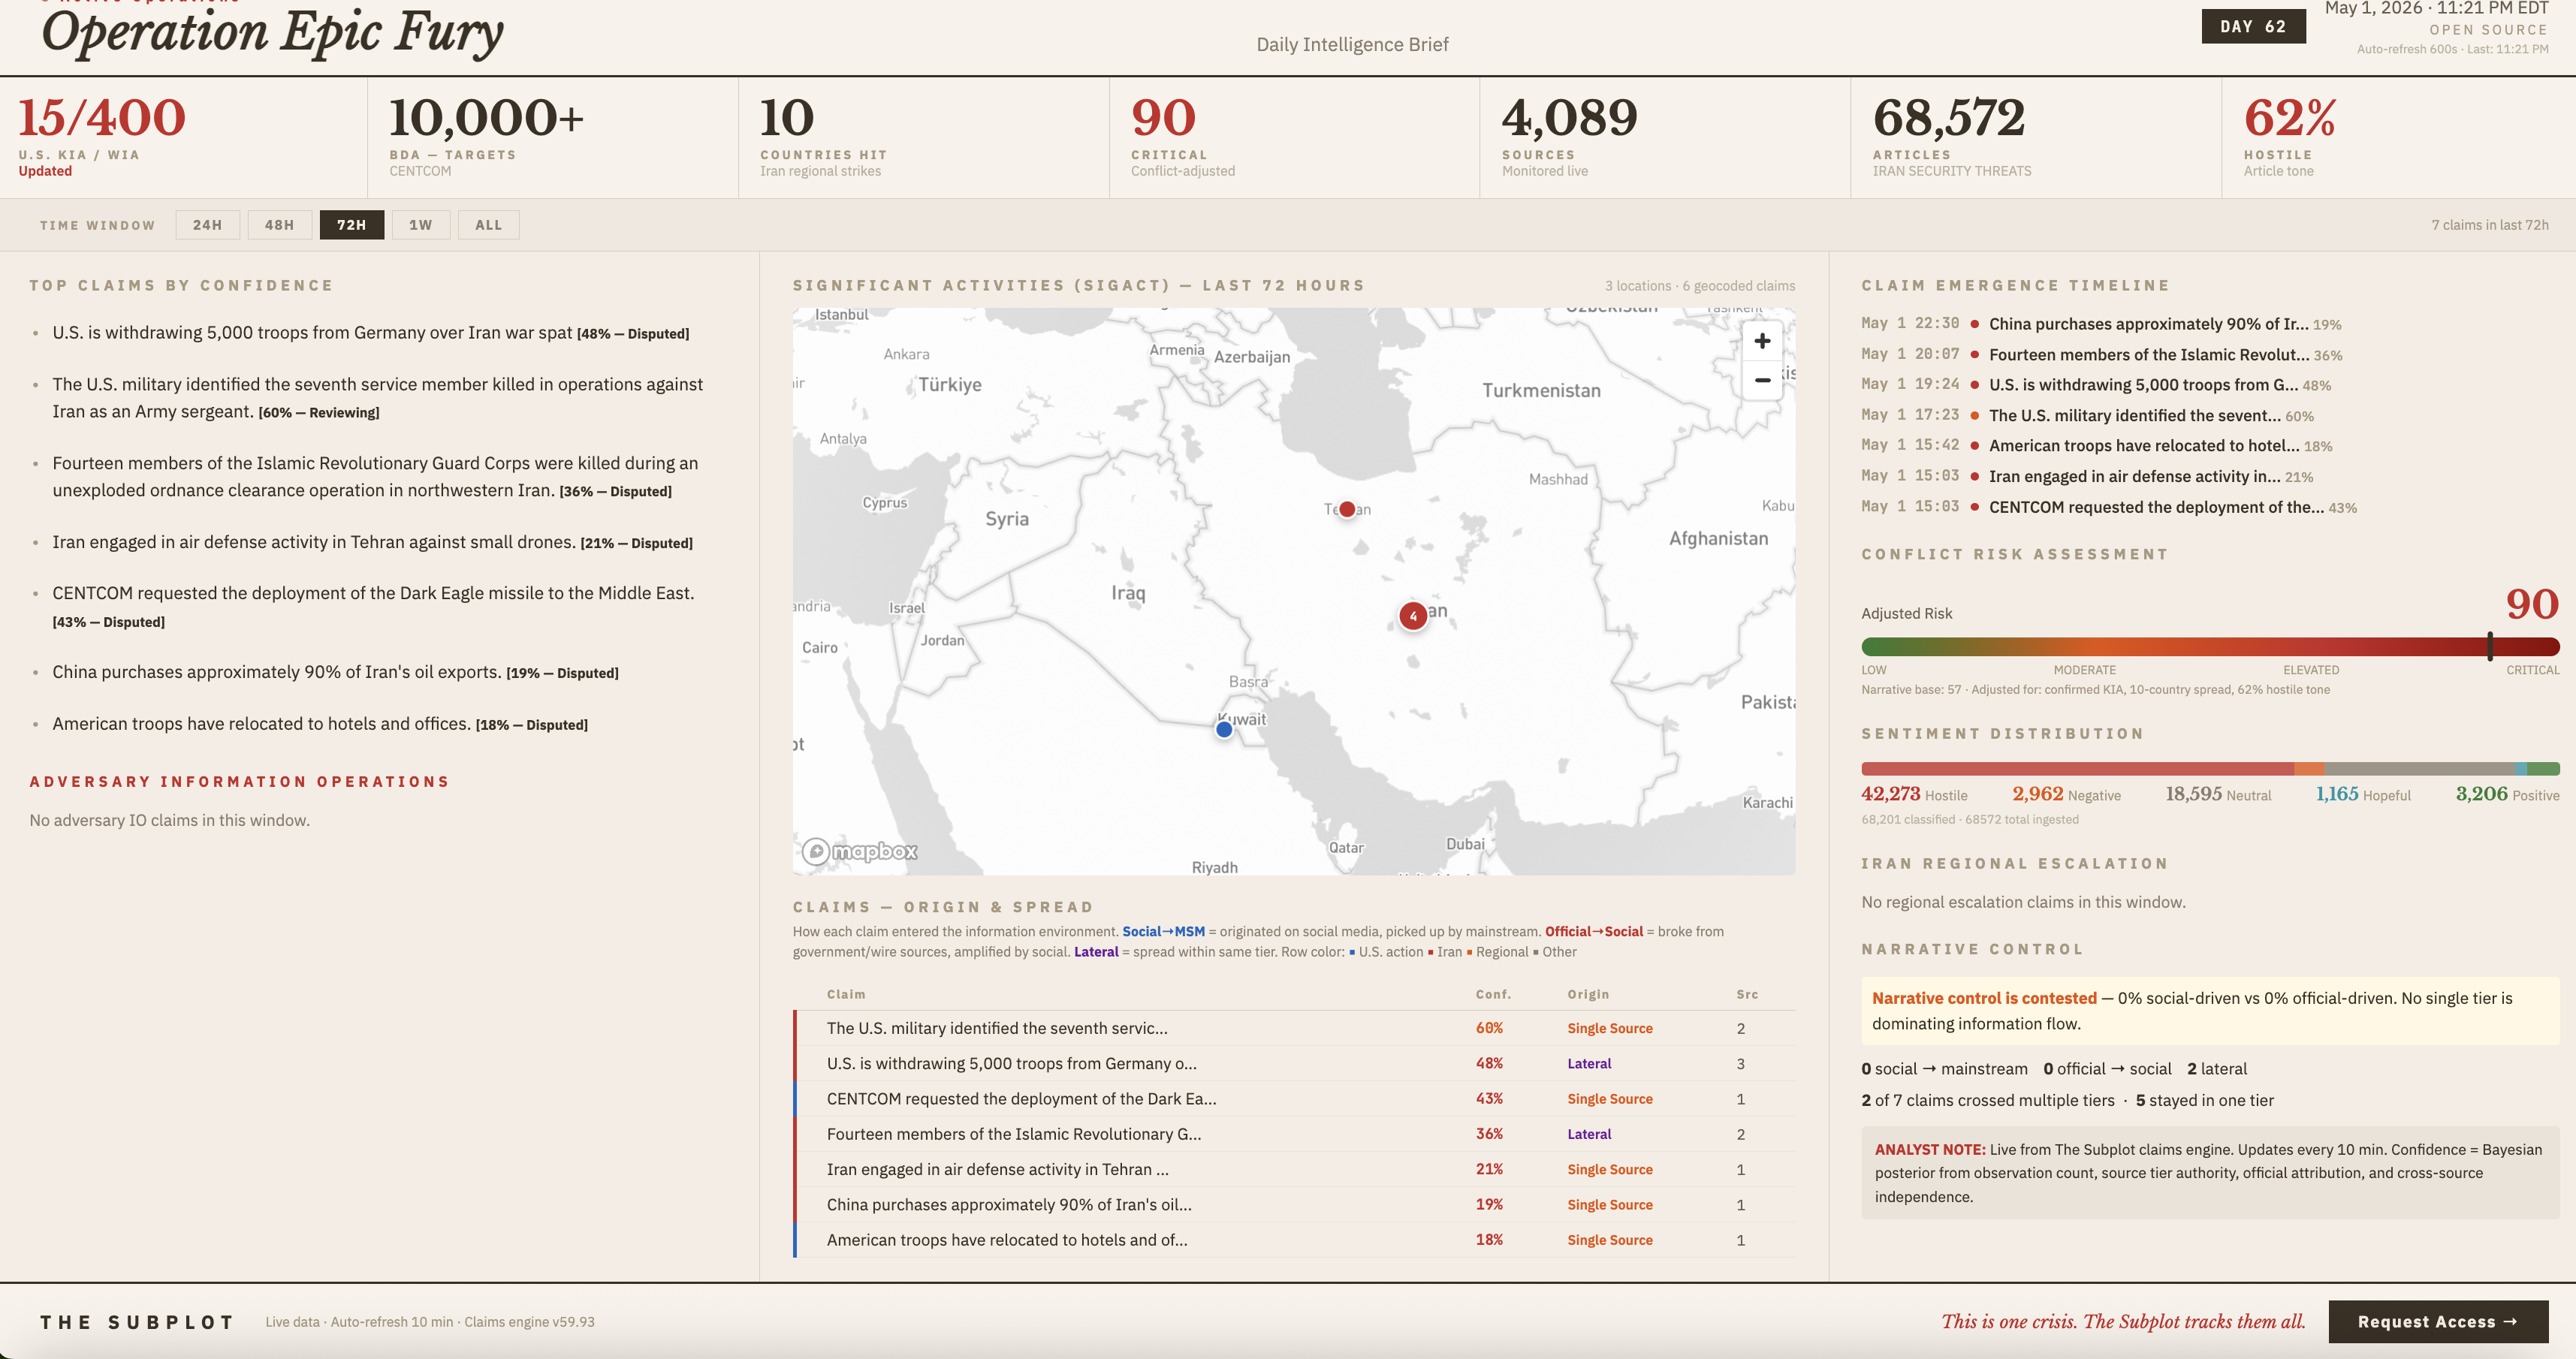Click the Conf. column header
This screenshot has width=2576, height=1359.
[1493, 994]
